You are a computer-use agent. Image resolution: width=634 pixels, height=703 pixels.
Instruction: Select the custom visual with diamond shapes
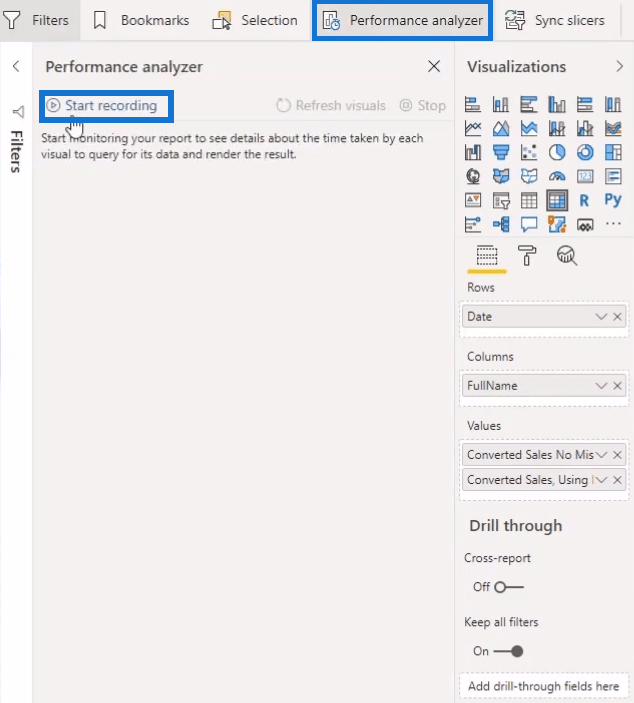pyautogui.click(x=585, y=225)
